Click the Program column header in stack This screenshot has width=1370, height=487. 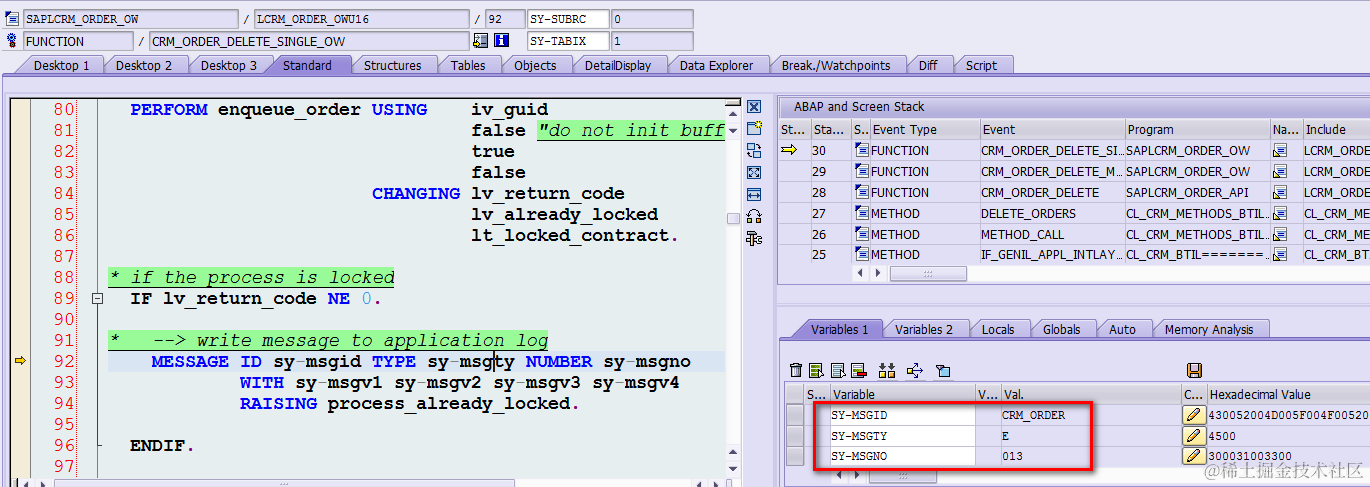click(x=1196, y=130)
